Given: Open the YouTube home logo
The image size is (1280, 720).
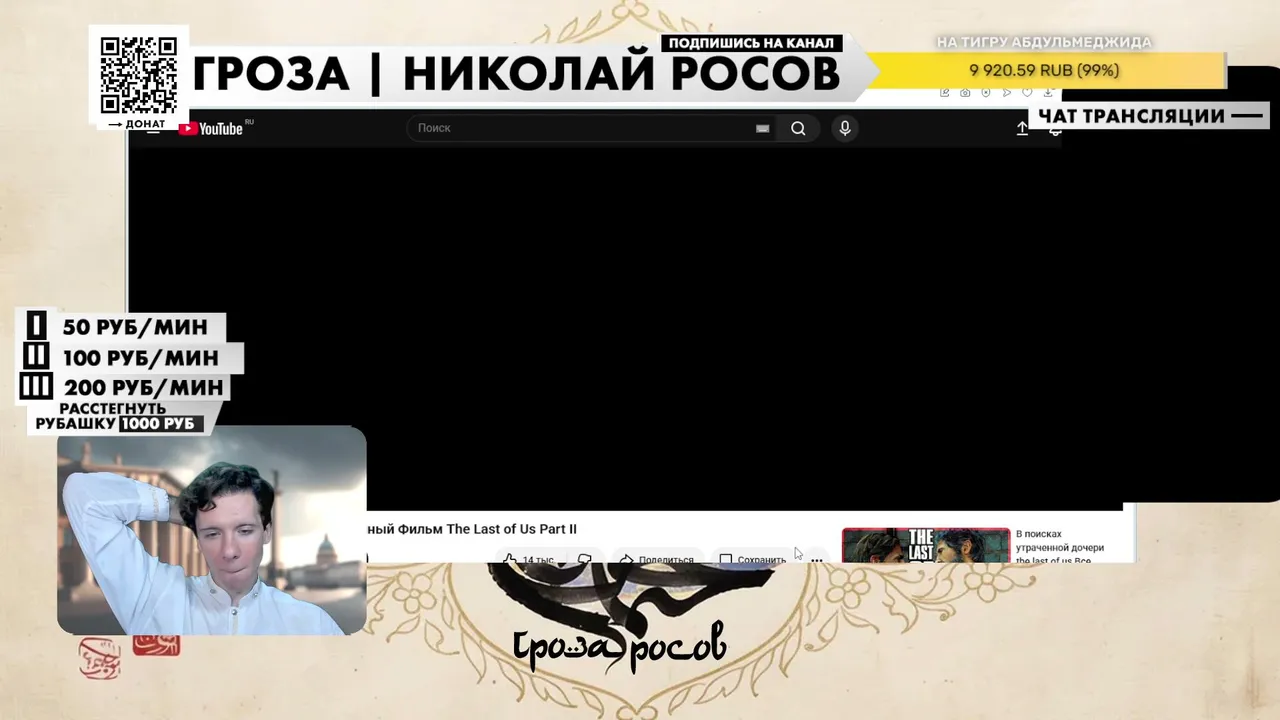Looking at the screenshot, I should (x=211, y=128).
